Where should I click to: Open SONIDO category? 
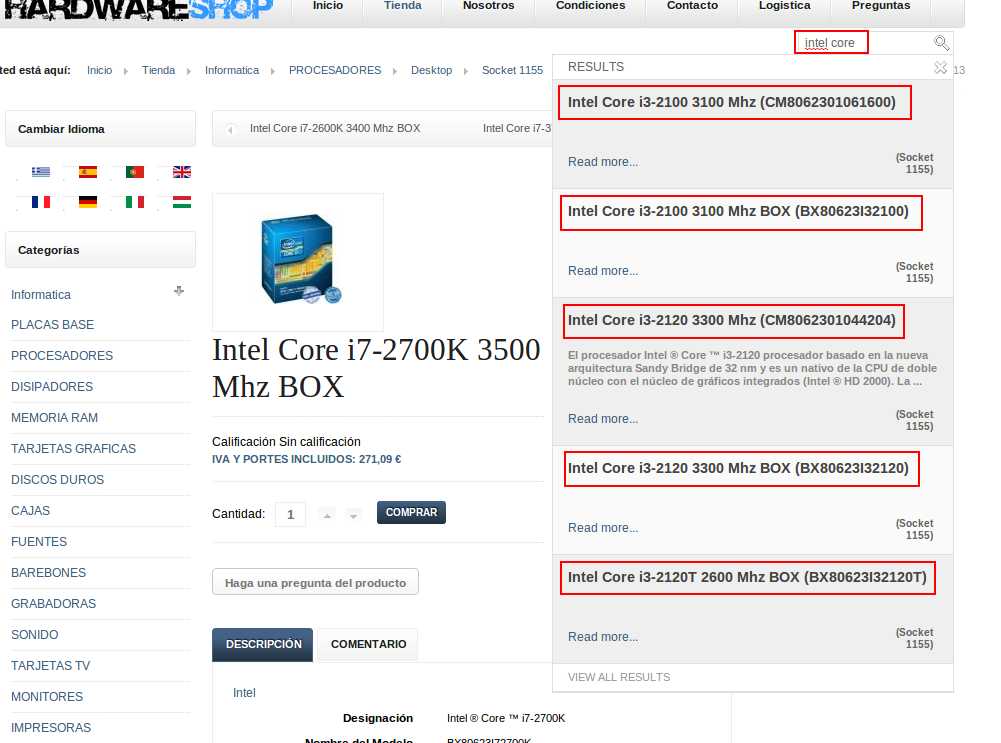pos(34,635)
